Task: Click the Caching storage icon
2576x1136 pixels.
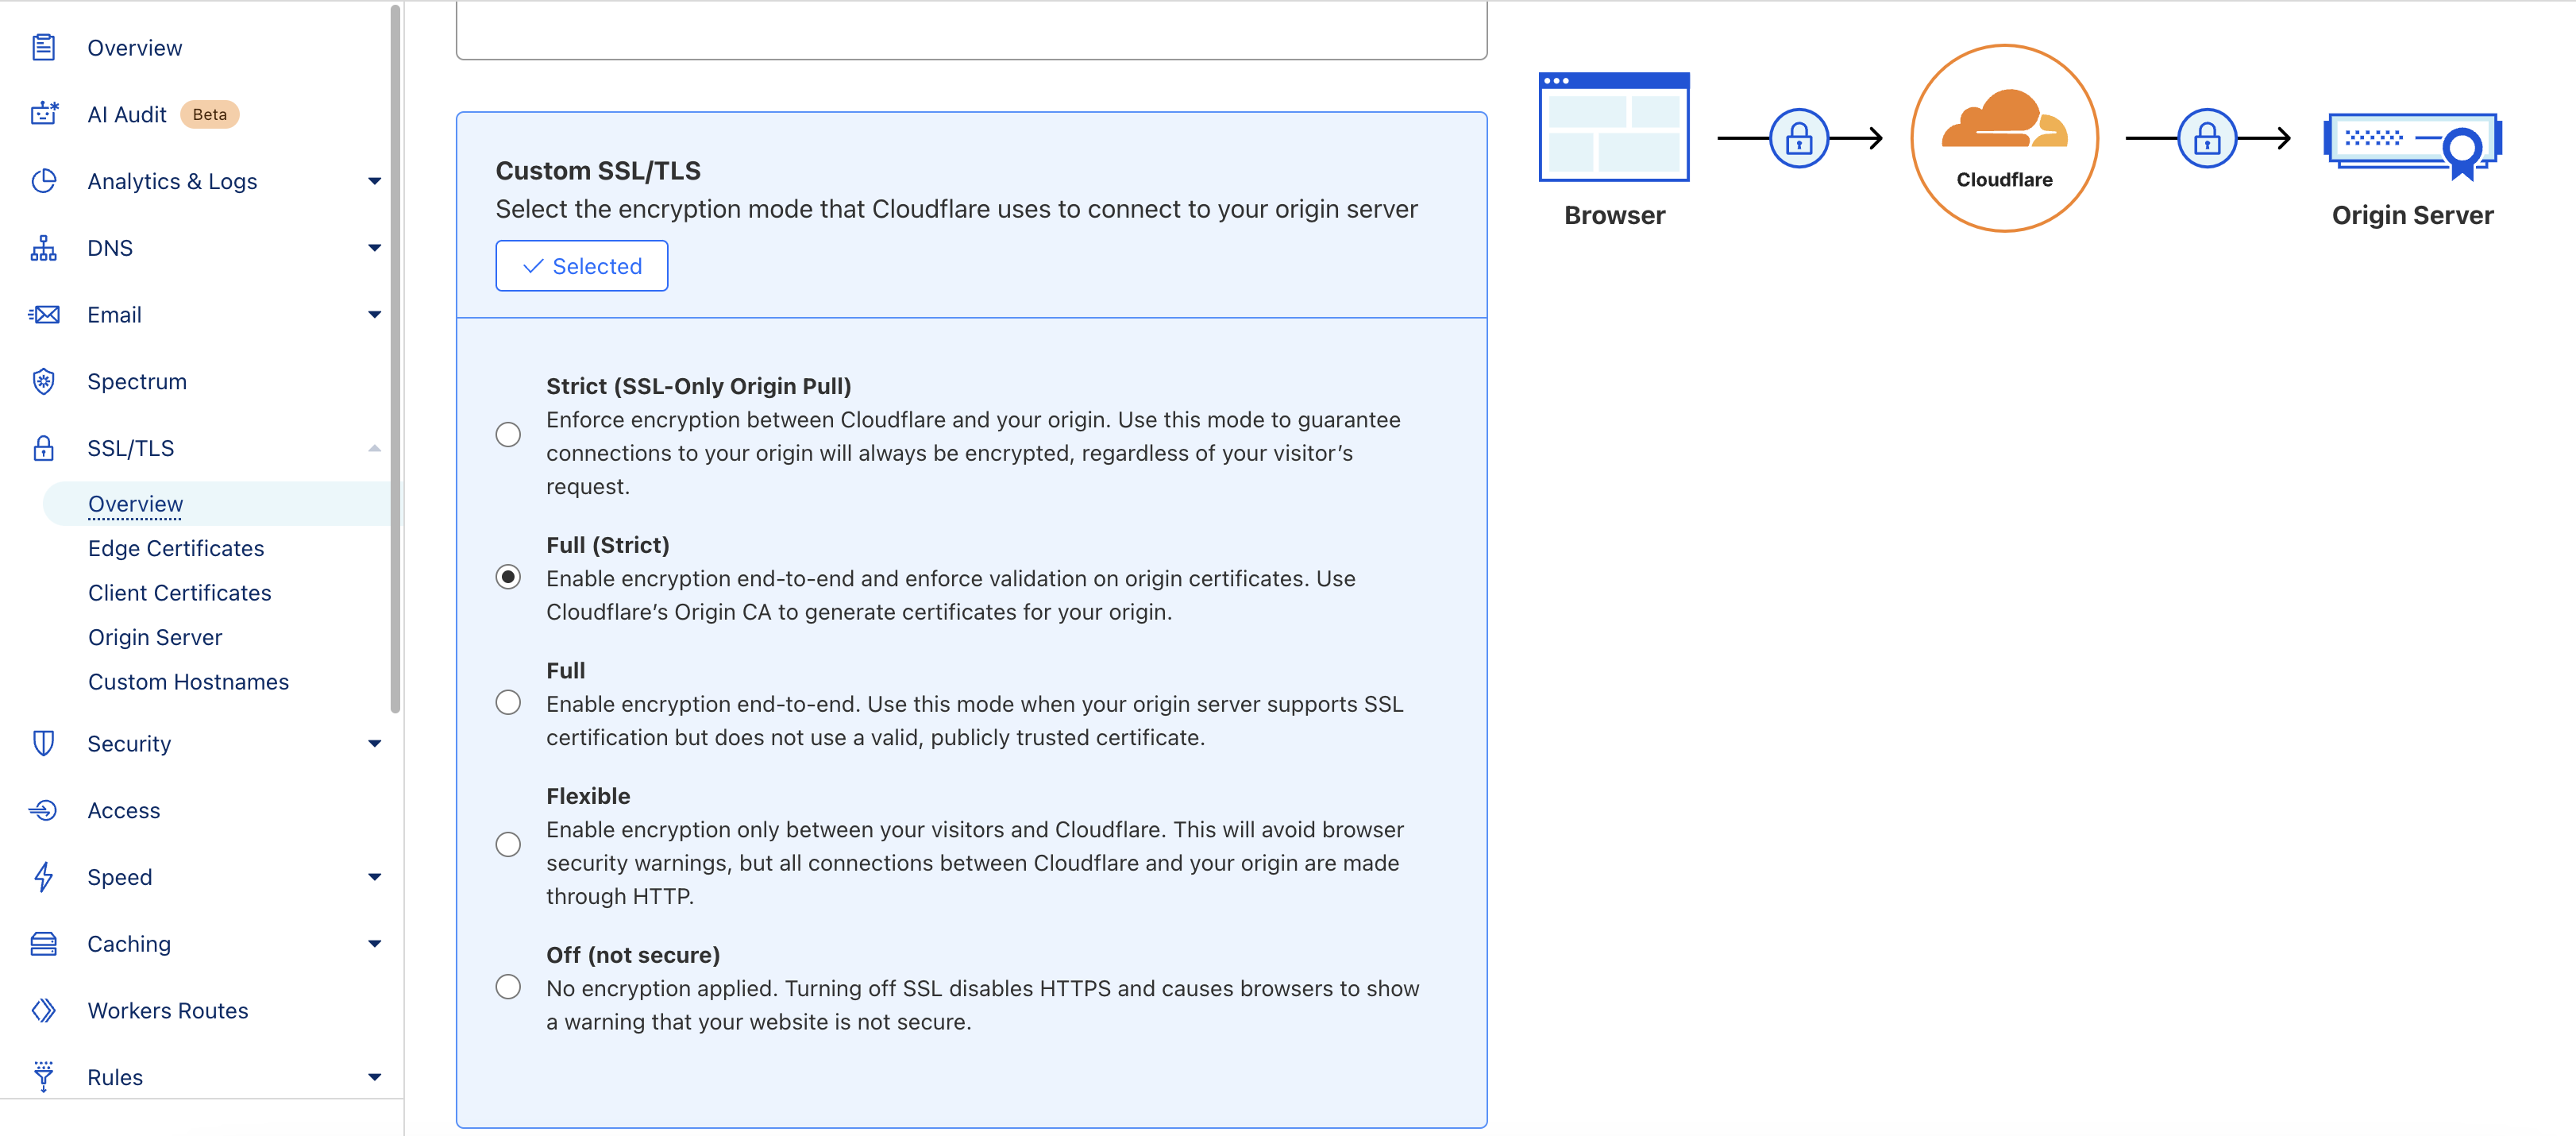Action: [43, 944]
